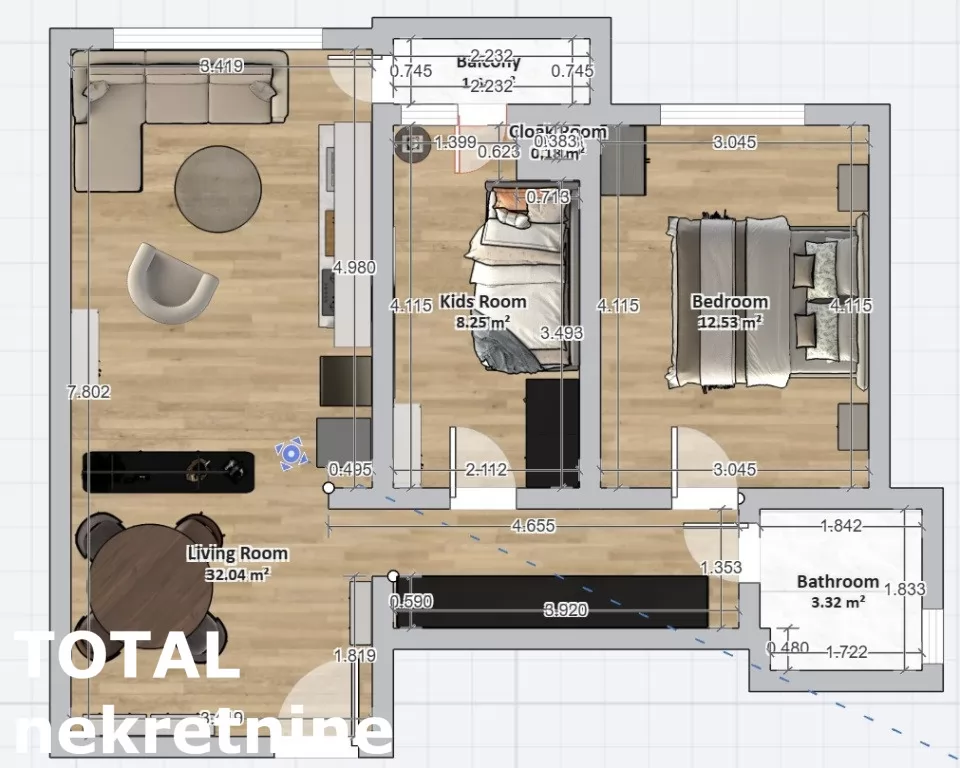Click the 1.353 hallway dimension

pyautogui.click(x=721, y=567)
